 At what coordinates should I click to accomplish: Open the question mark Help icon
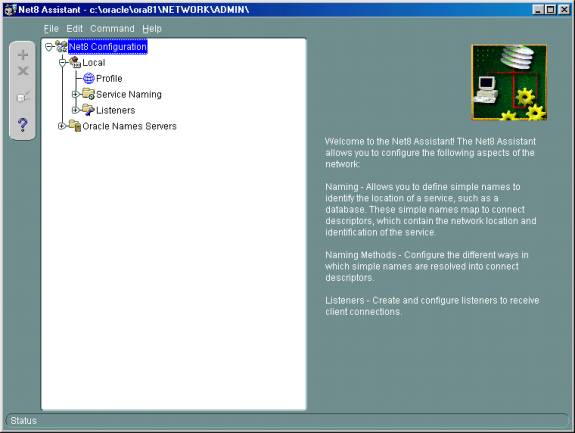[x=22, y=125]
